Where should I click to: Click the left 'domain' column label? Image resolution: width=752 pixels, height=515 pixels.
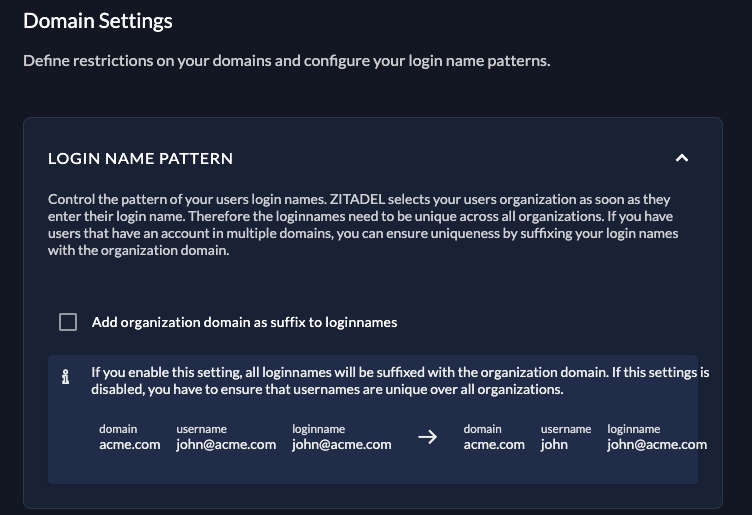tap(118, 429)
